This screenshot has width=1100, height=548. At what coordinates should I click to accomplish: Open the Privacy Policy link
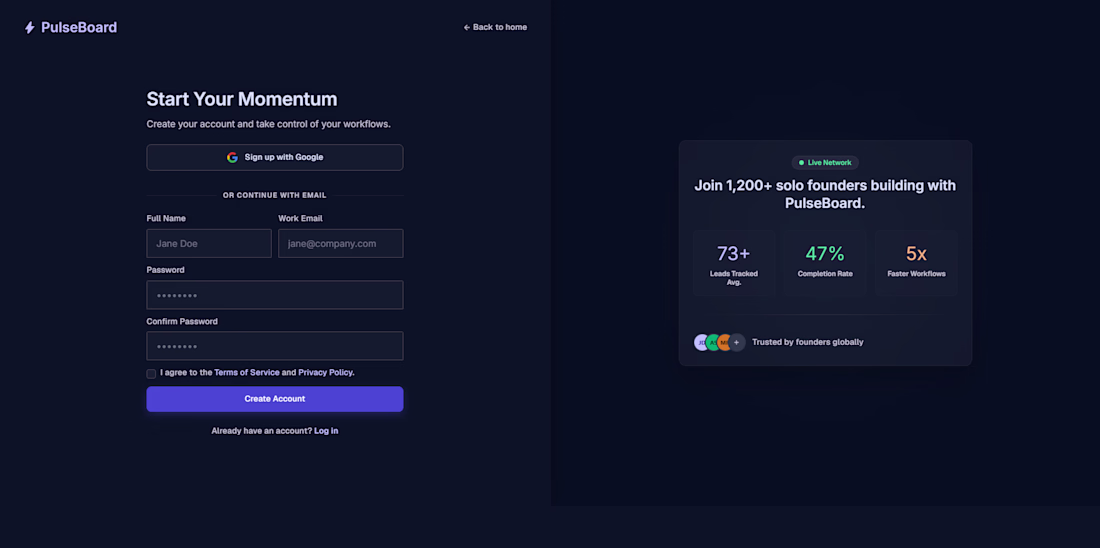[326, 373]
